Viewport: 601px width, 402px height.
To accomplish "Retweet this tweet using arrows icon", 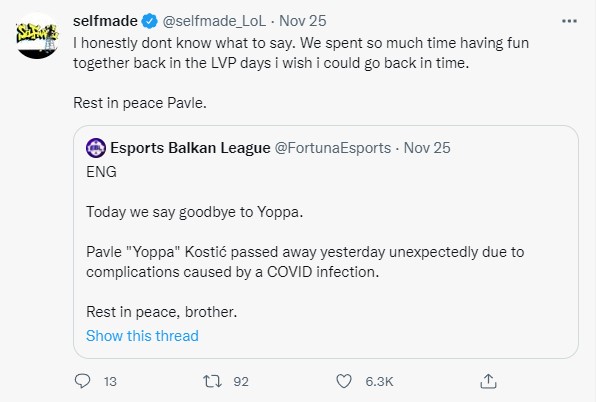I will point(212,381).
